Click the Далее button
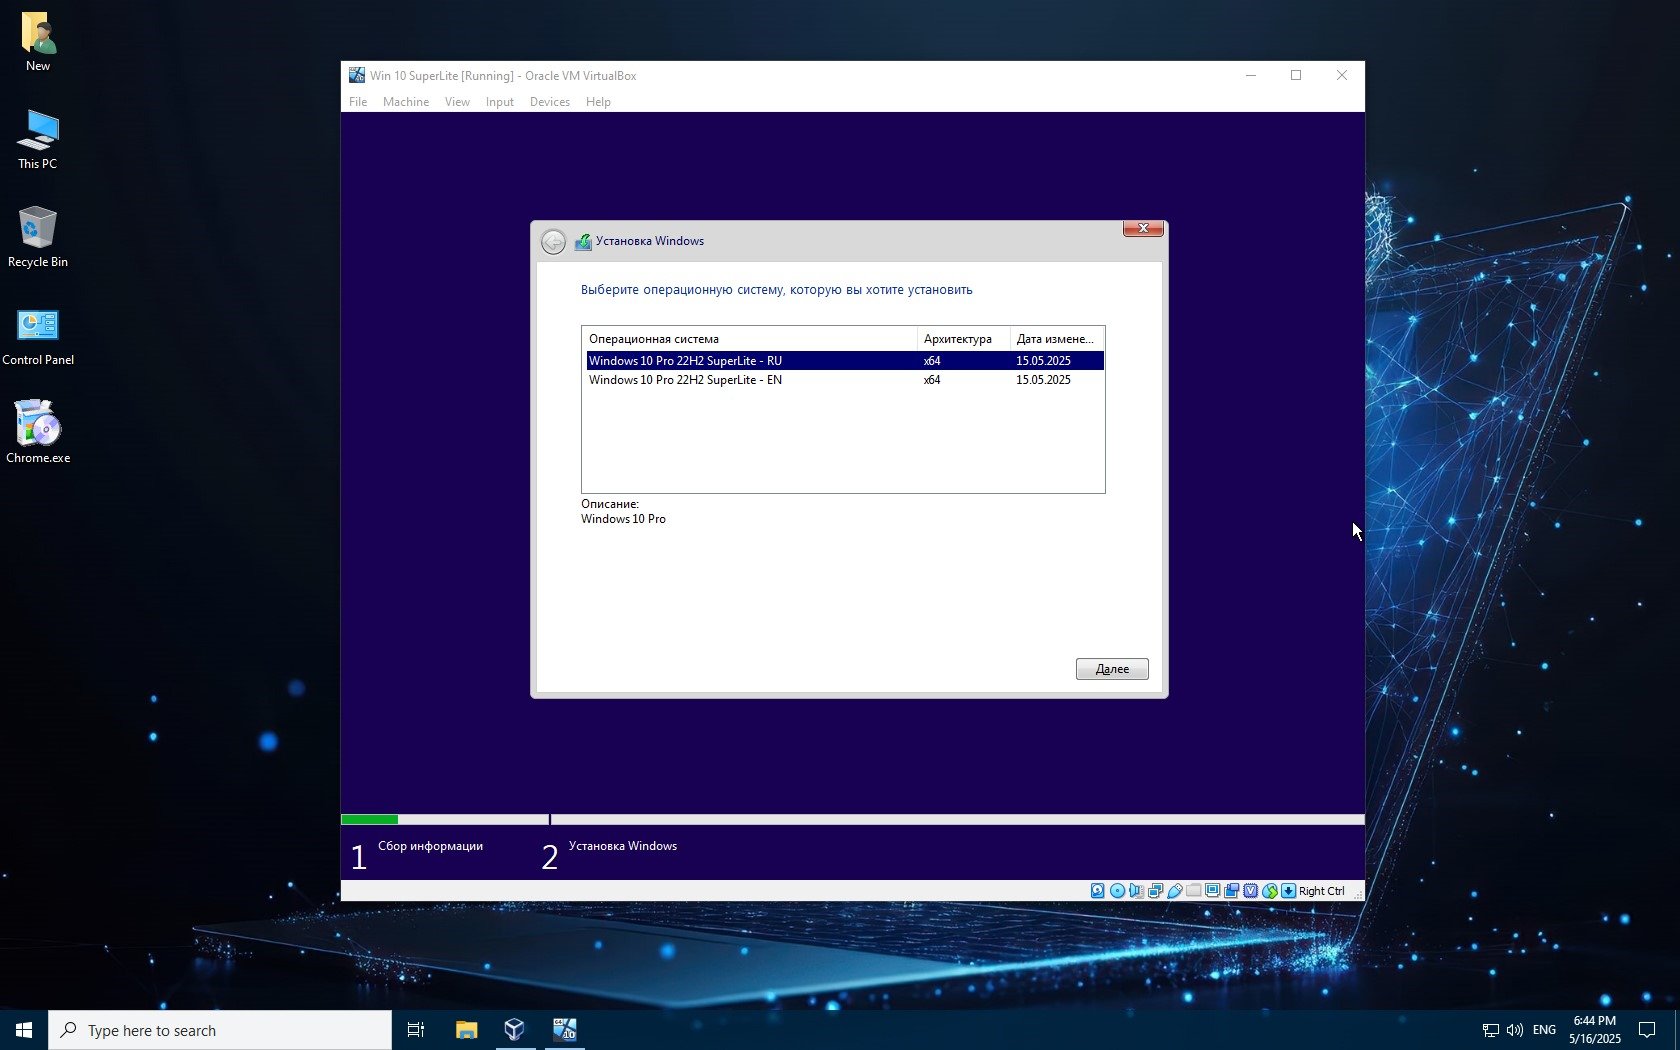Screen dimensions: 1680x1050 pos(1112,669)
